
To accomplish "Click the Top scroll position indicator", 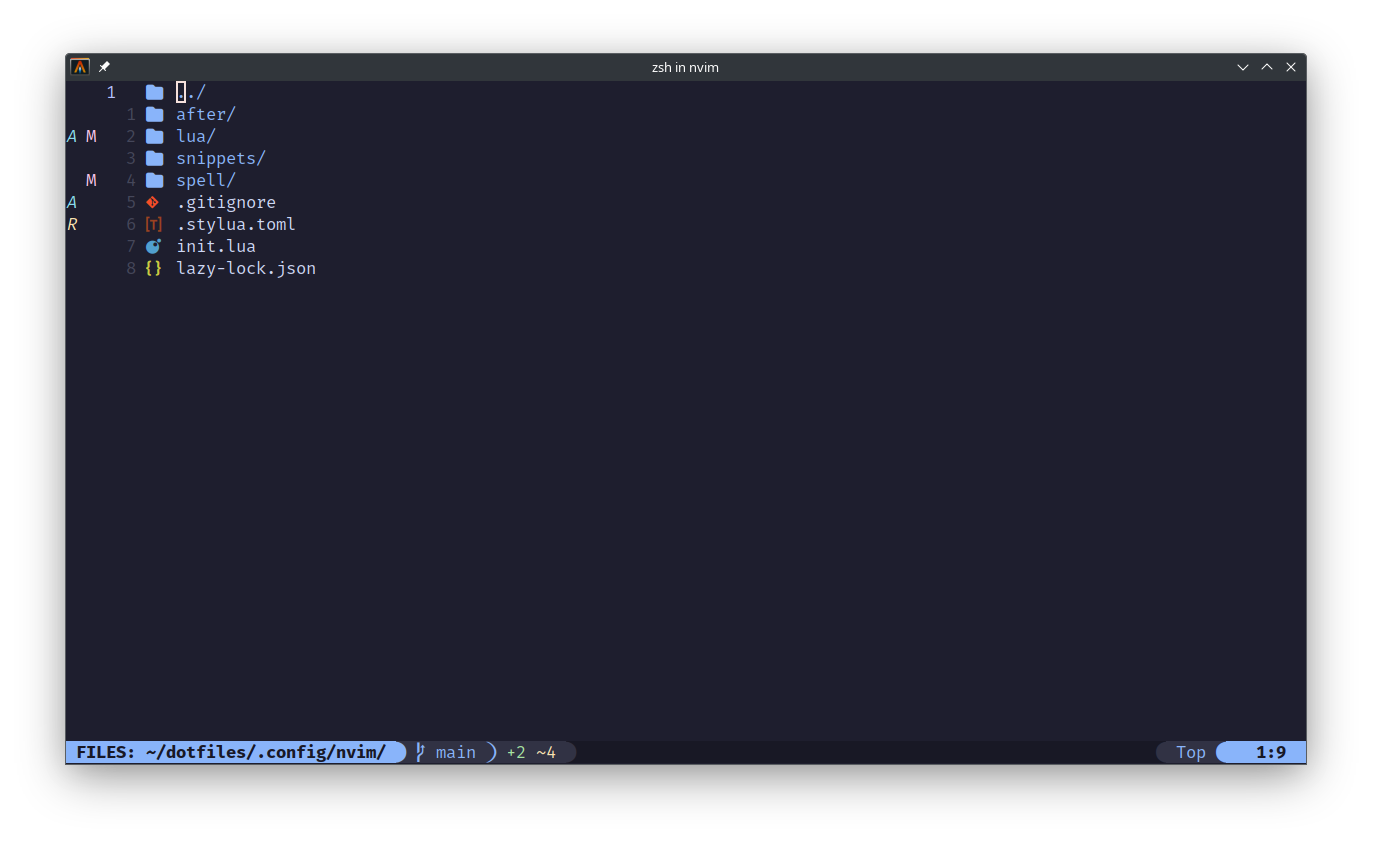I will 1190,752.
